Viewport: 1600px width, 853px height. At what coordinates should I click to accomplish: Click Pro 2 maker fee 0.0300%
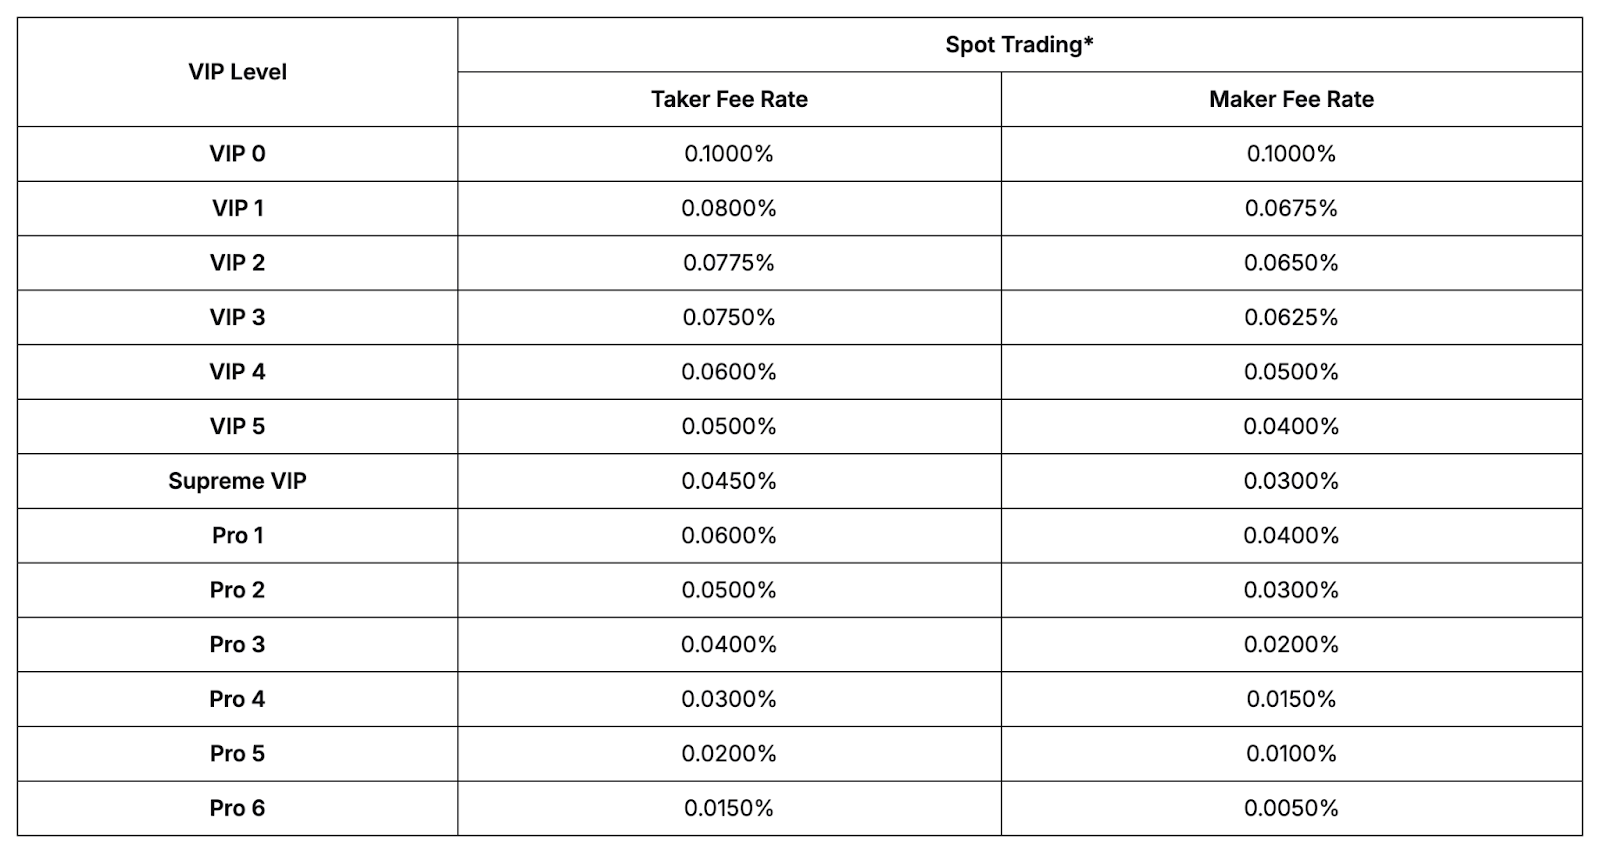pos(1291,590)
